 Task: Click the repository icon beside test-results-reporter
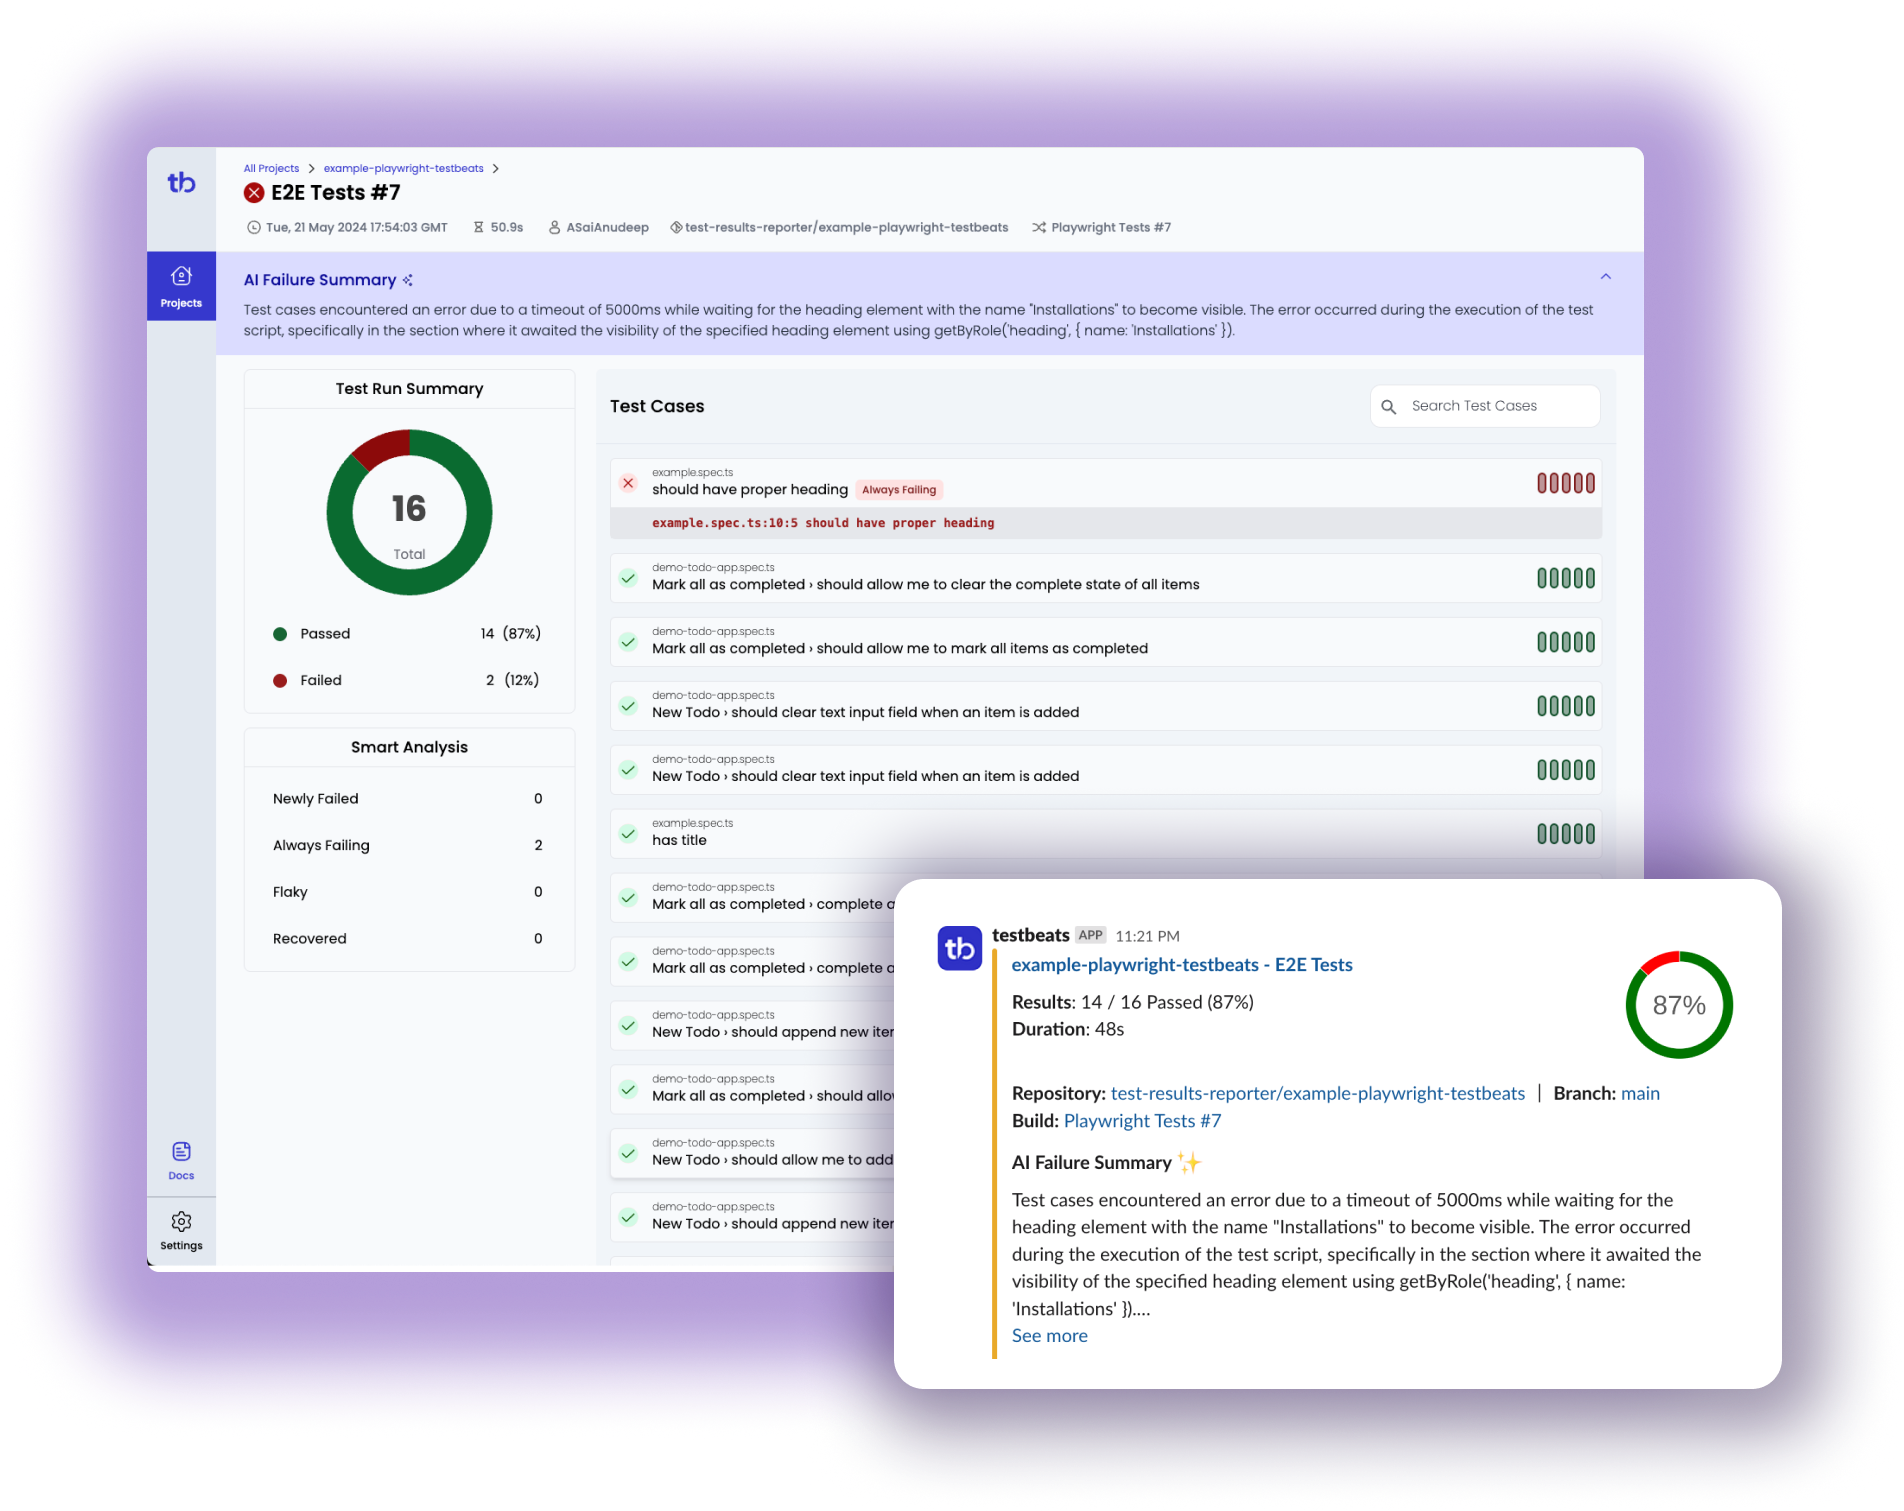click(x=676, y=228)
